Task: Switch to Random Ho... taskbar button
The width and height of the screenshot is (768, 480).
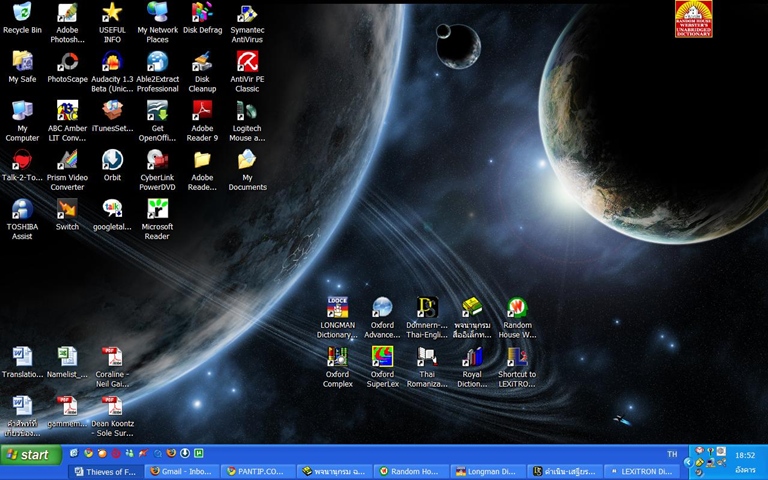Action: point(410,472)
